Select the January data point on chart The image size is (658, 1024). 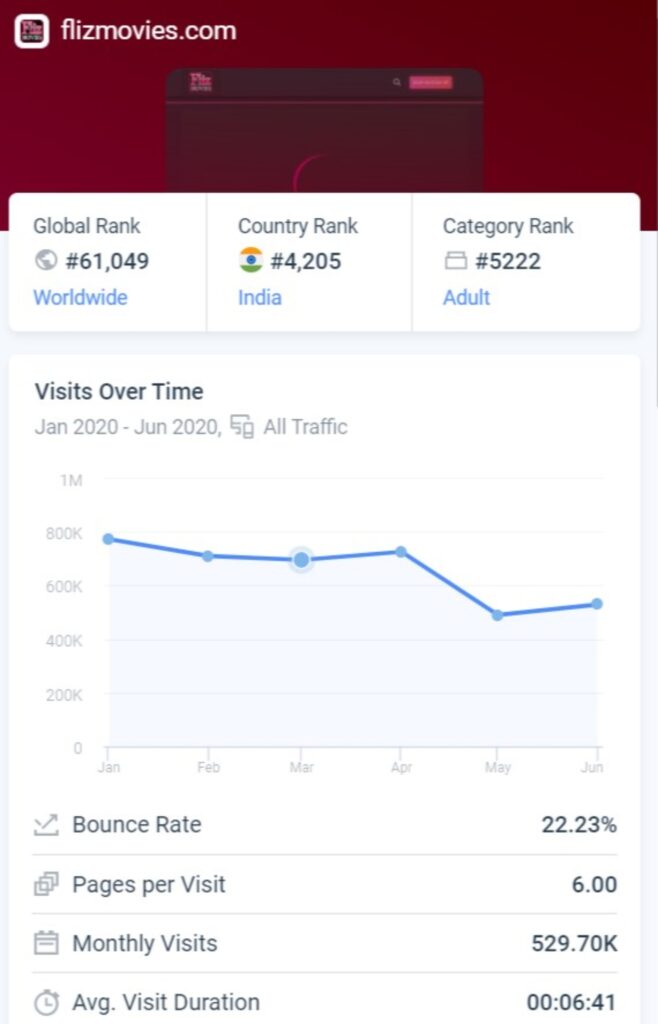pyautogui.click(x=108, y=539)
